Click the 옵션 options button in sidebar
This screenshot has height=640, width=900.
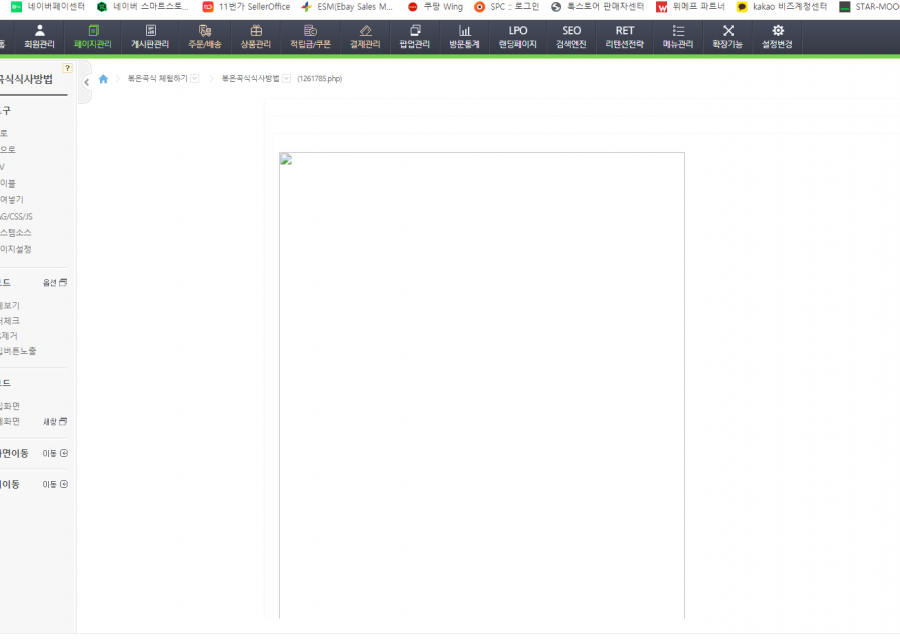coord(55,283)
